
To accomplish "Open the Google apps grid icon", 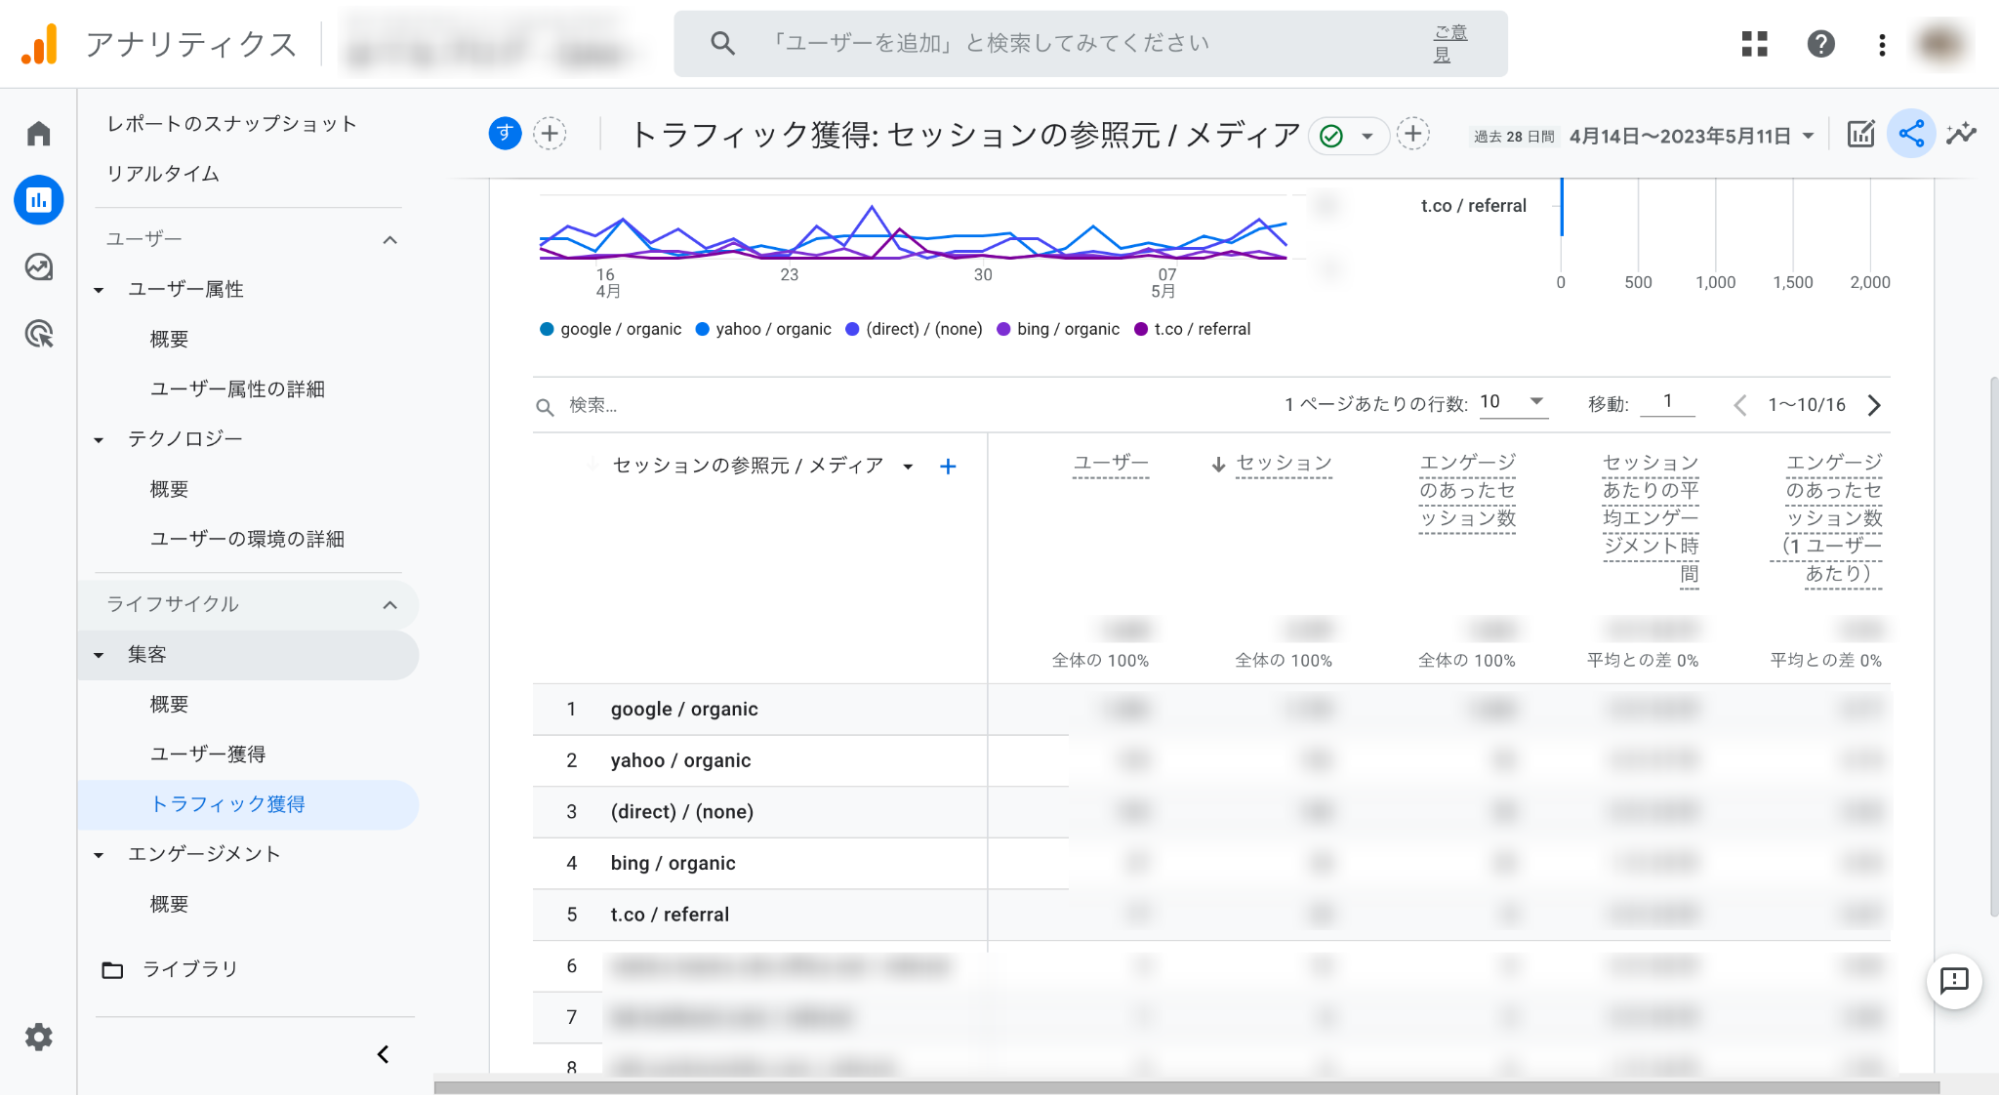I will [x=1754, y=44].
